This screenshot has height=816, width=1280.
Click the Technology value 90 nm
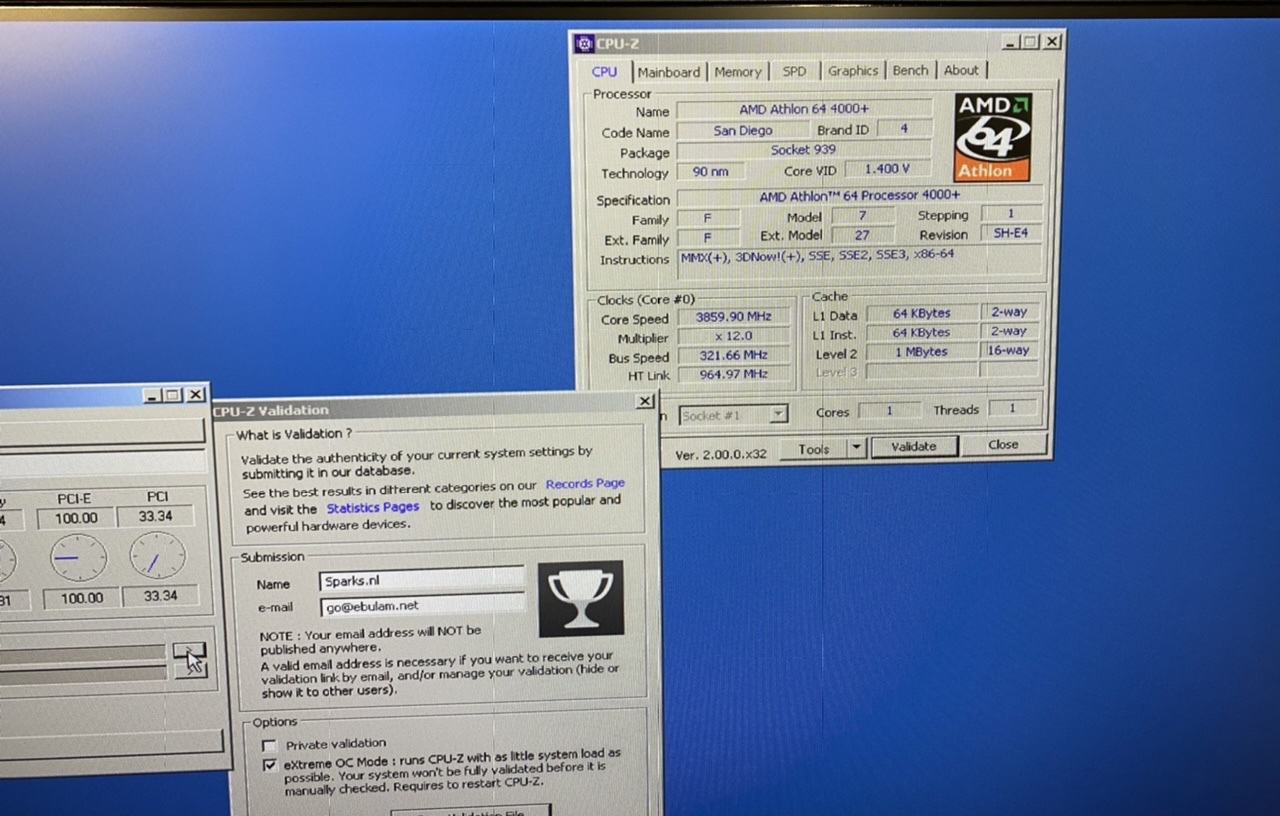[x=710, y=171]
